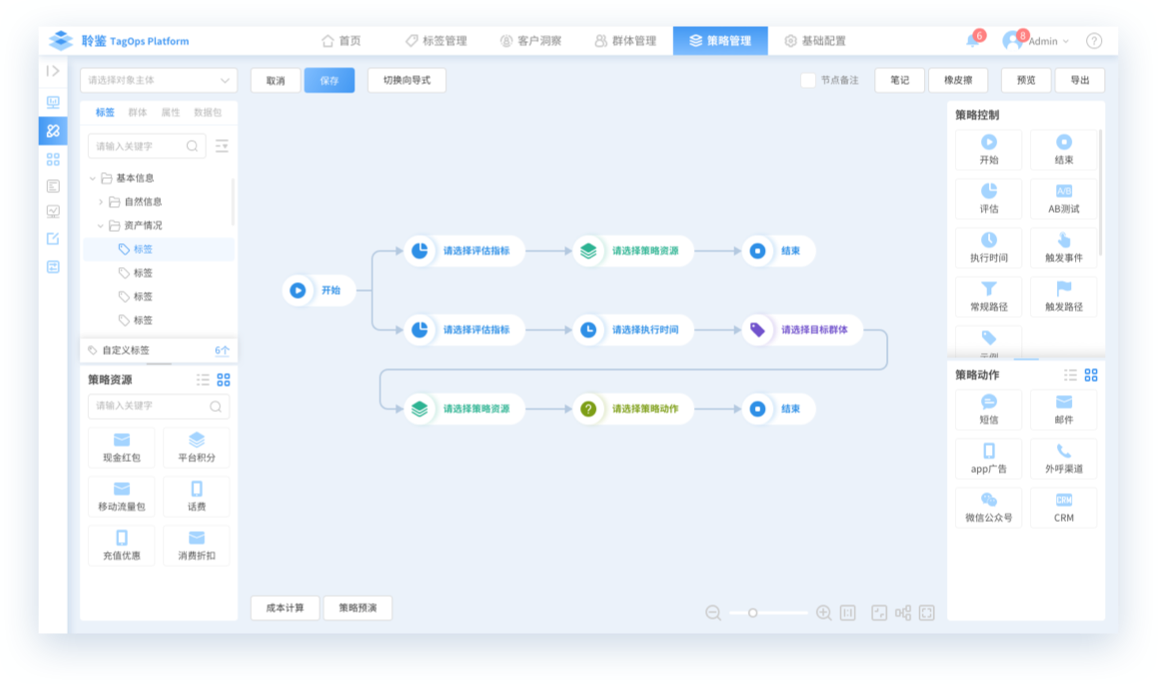1158x684 pixels.
Task: Adjust the canvas zoom slider handle
Action: pos(753,613)
